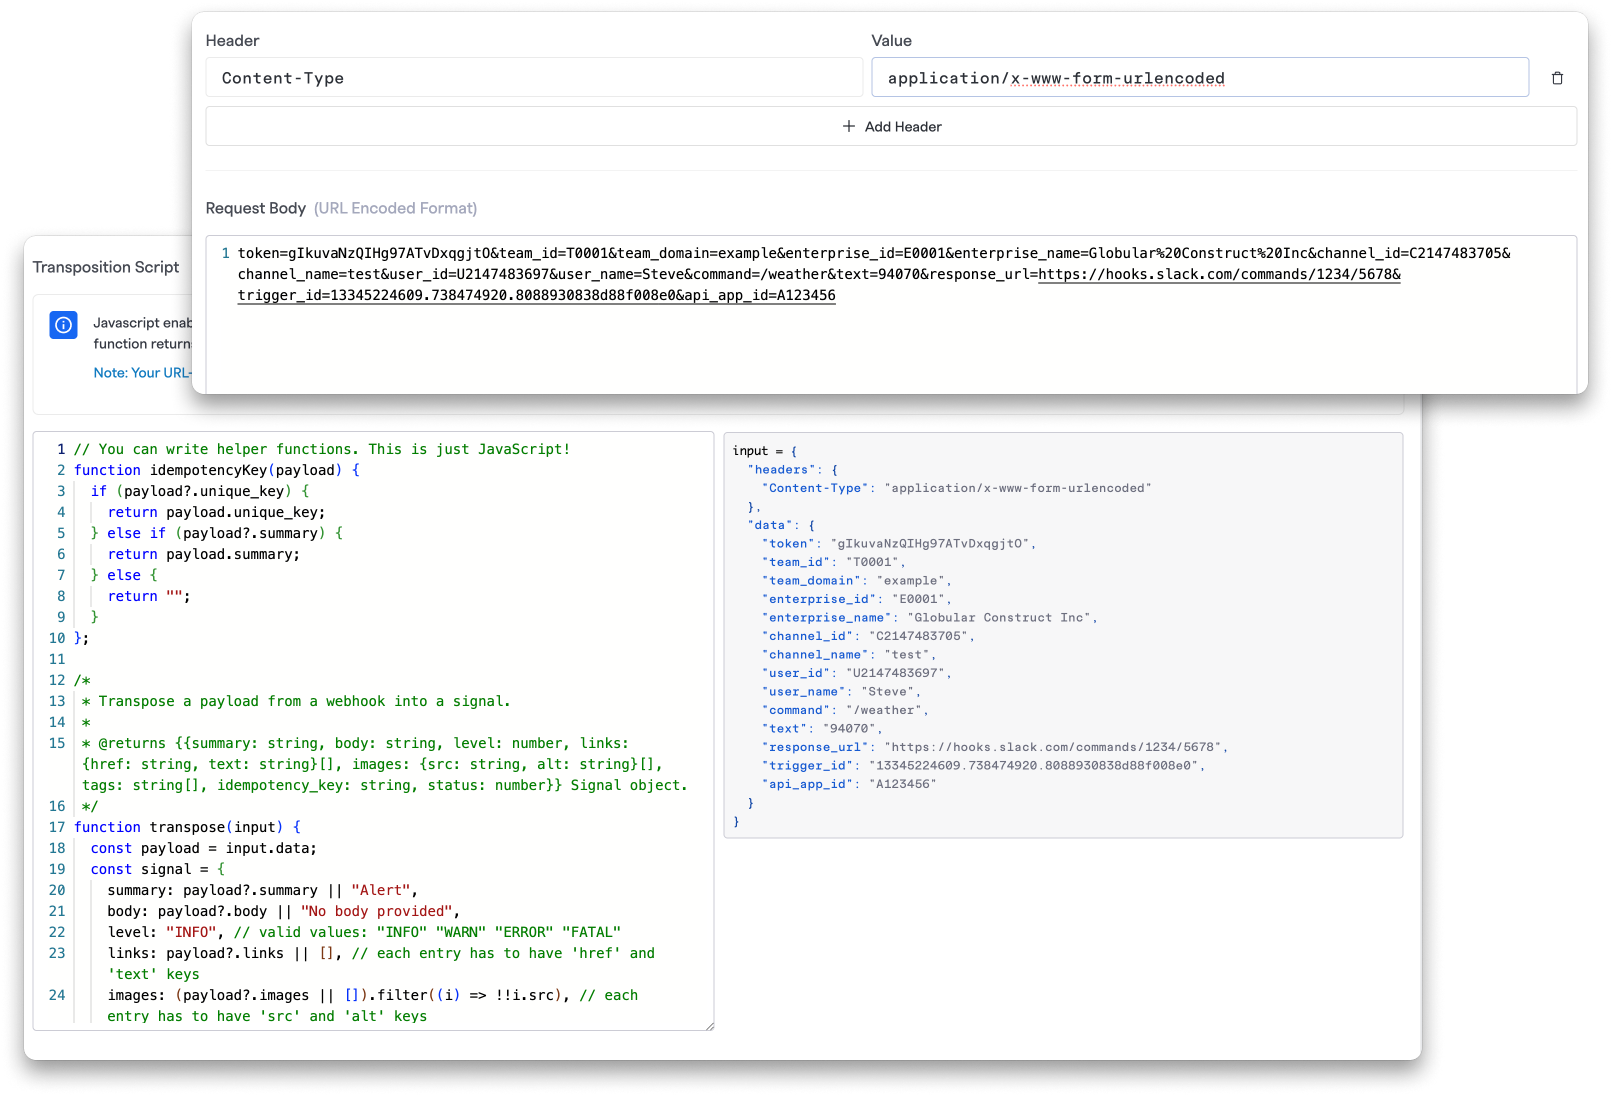
Task: Click the 'return payload.unique_key;' line
Action: coord(217,512)
